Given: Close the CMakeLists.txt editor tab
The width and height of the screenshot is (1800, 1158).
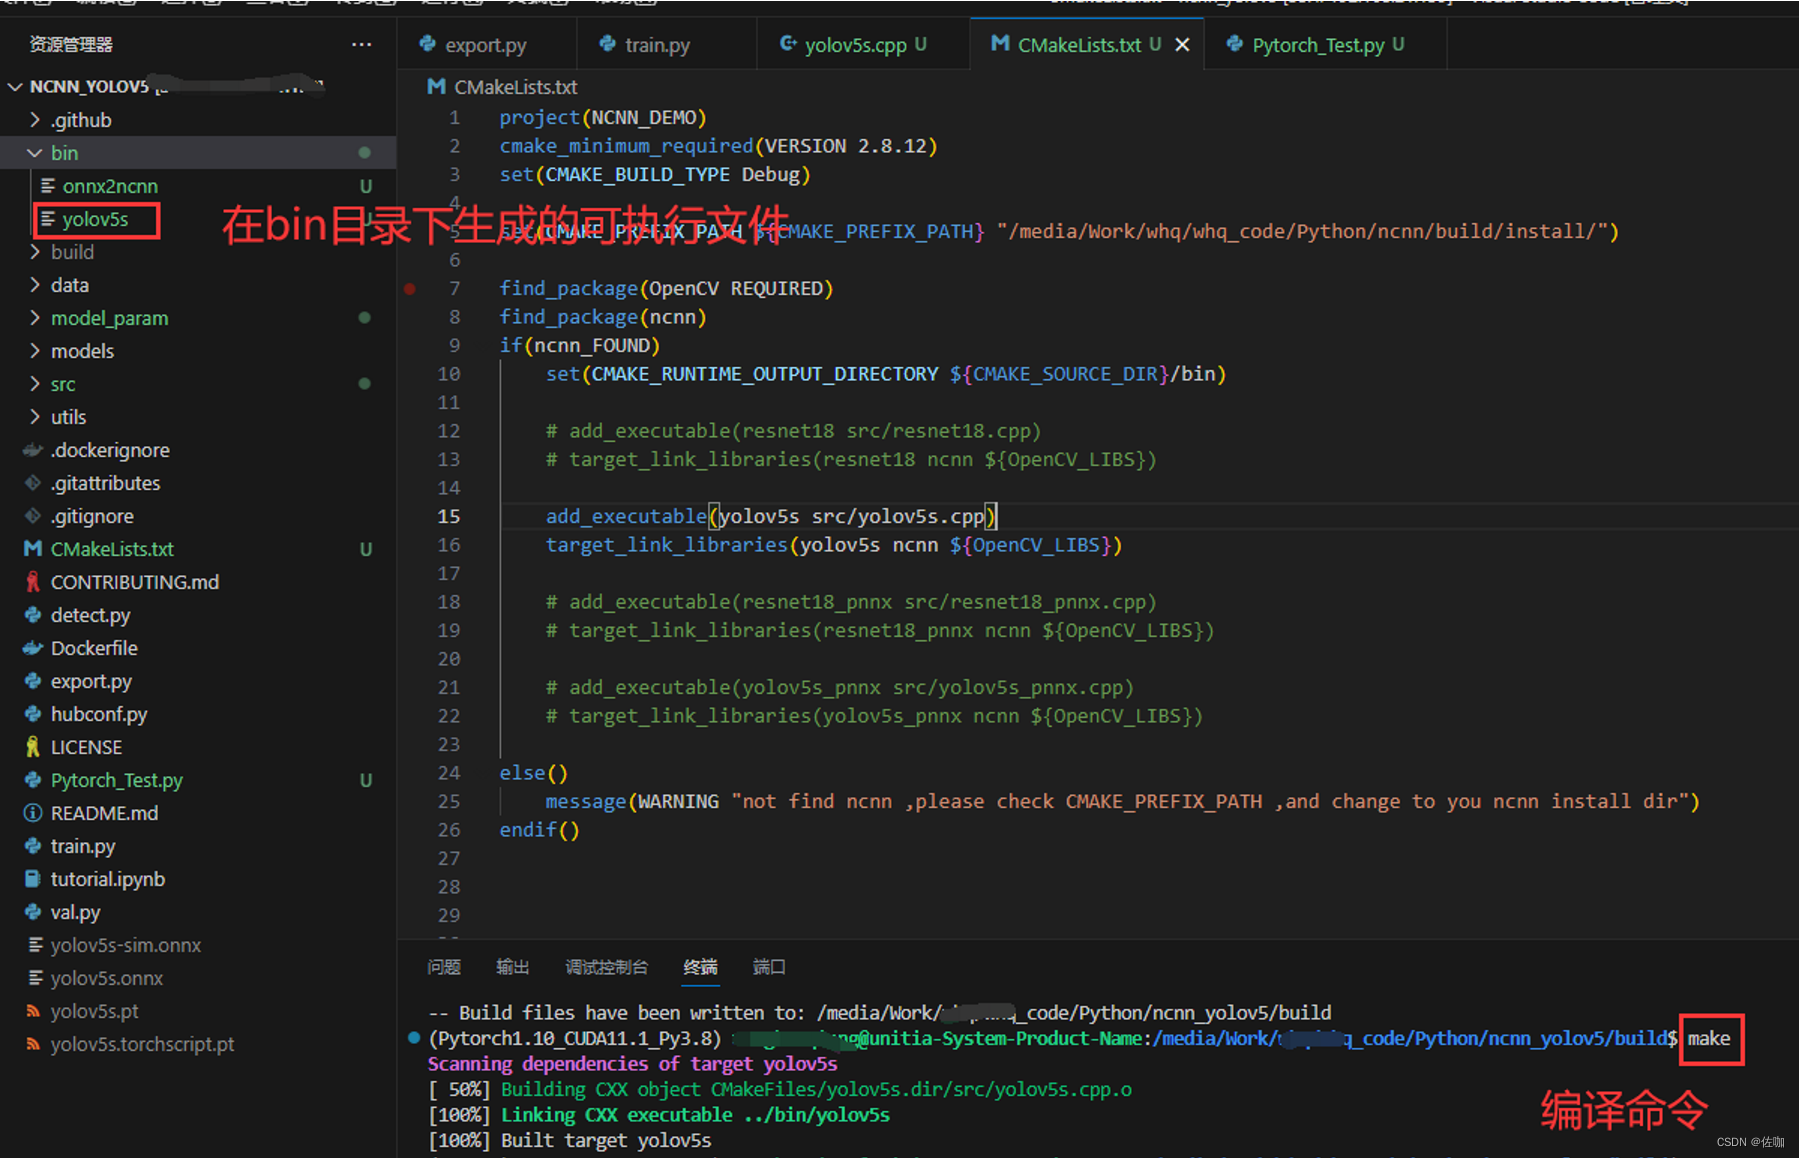Looking at the screenshot, I should [1182, 44].
